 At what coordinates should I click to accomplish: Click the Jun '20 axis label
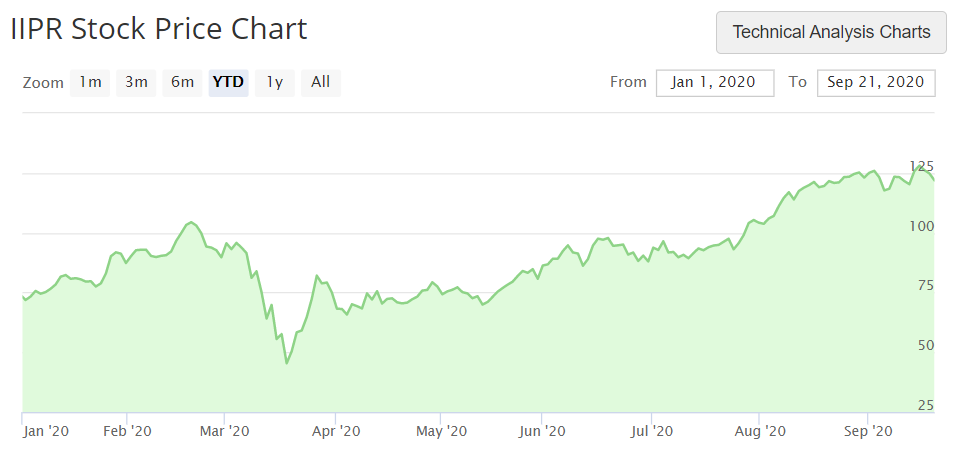pyautogui.click(x=543, y=431)
